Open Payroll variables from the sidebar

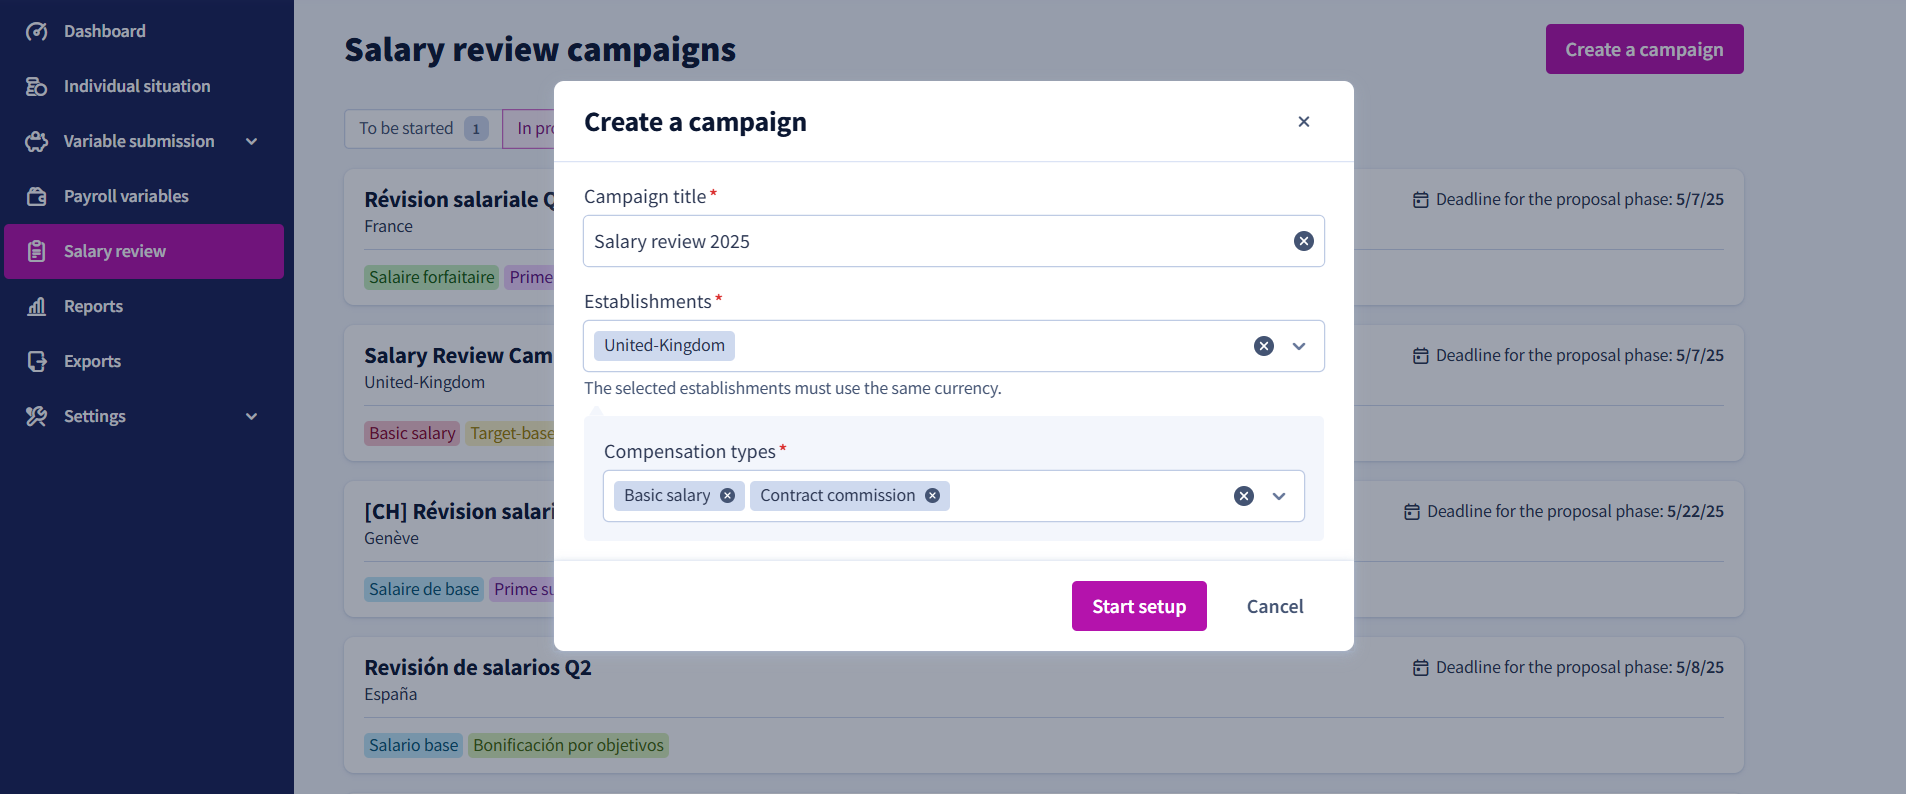pyautogui.click(x=144, y=196)
